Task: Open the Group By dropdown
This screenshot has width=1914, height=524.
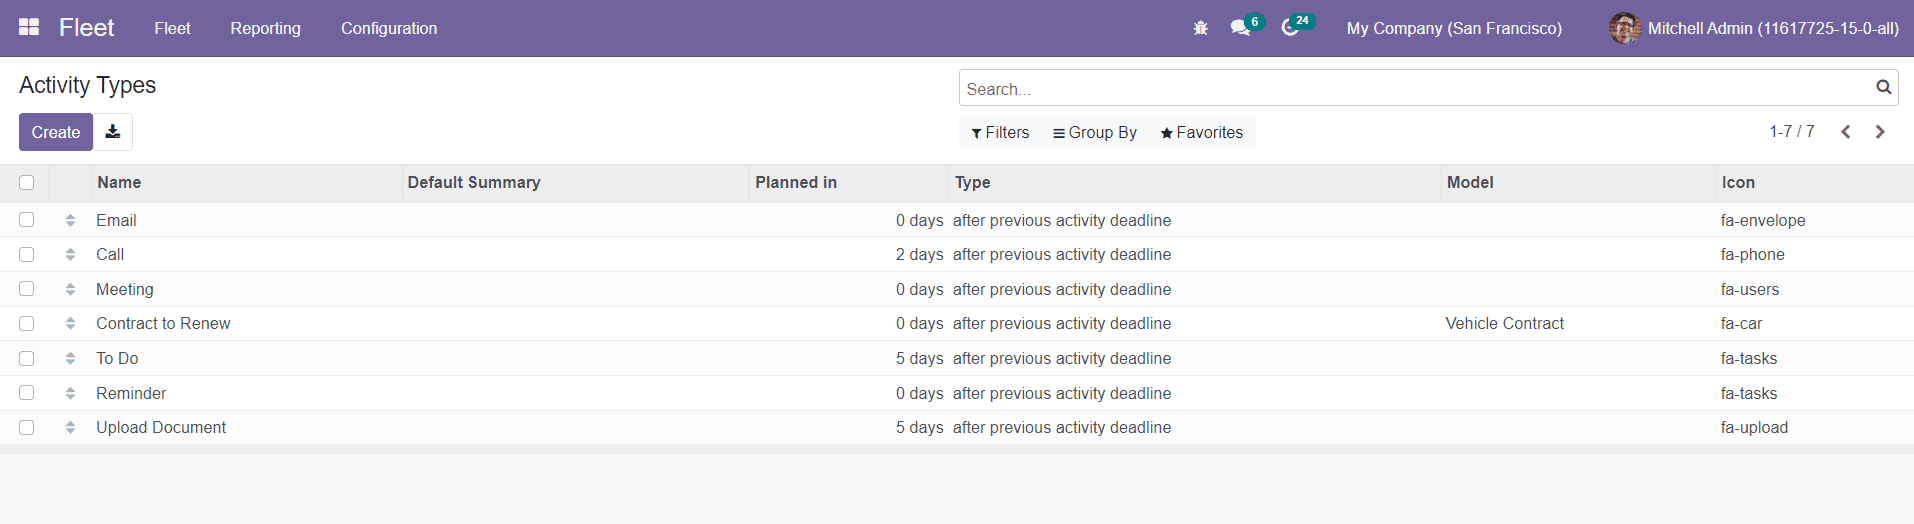Action: coord(1095,132)
